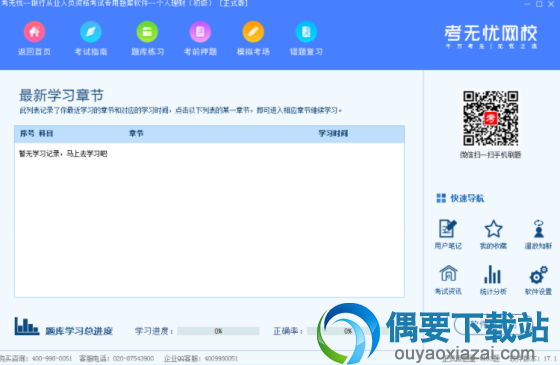
Task: Click the WeChat QR code image
Action: [490, 118]
